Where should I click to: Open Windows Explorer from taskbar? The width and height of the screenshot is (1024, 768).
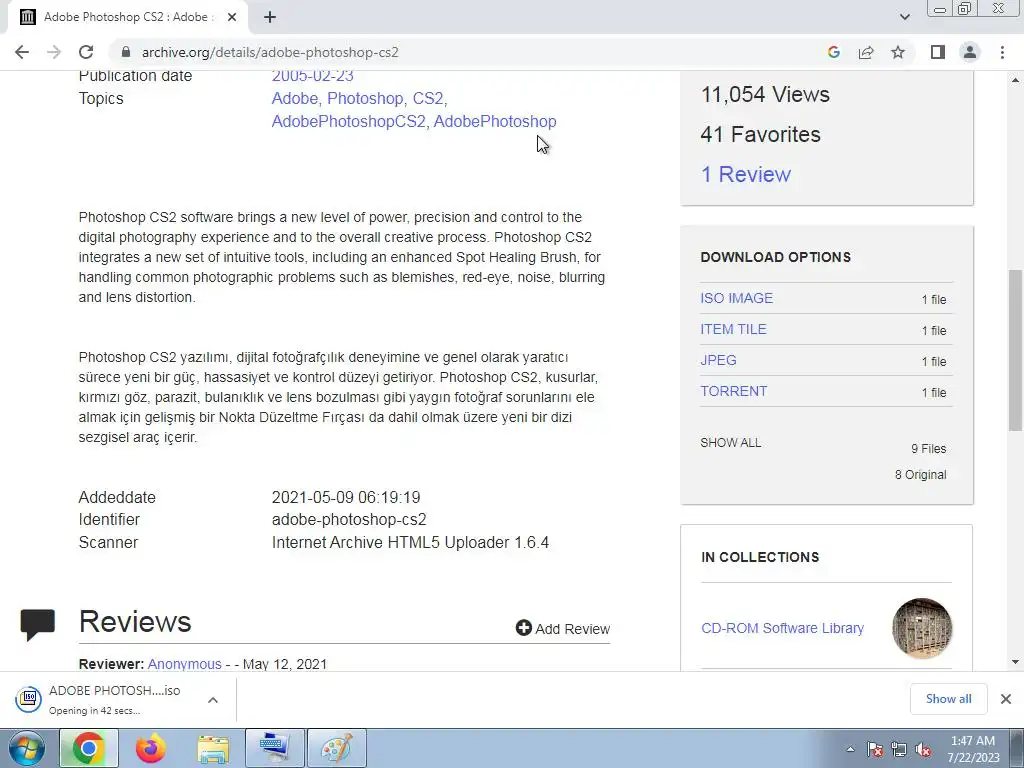pyautogui.click(x=213, y=748)
